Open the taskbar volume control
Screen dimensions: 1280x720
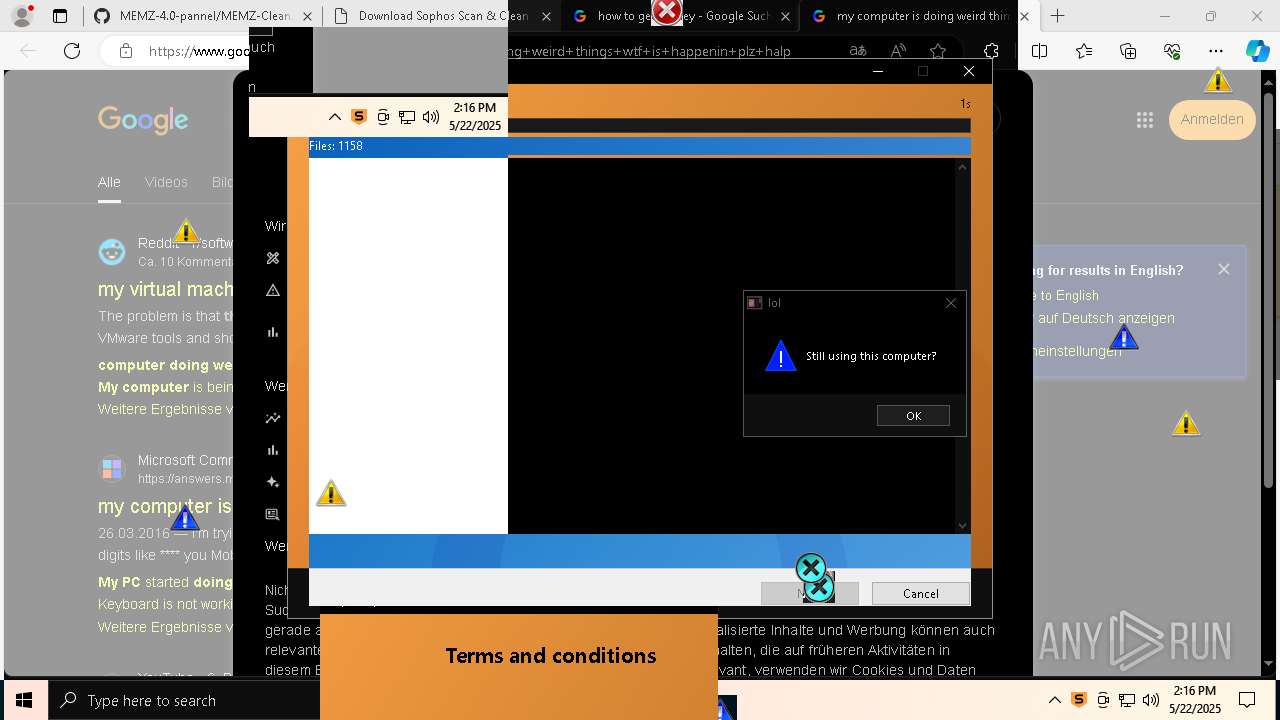coord(1151,700)
